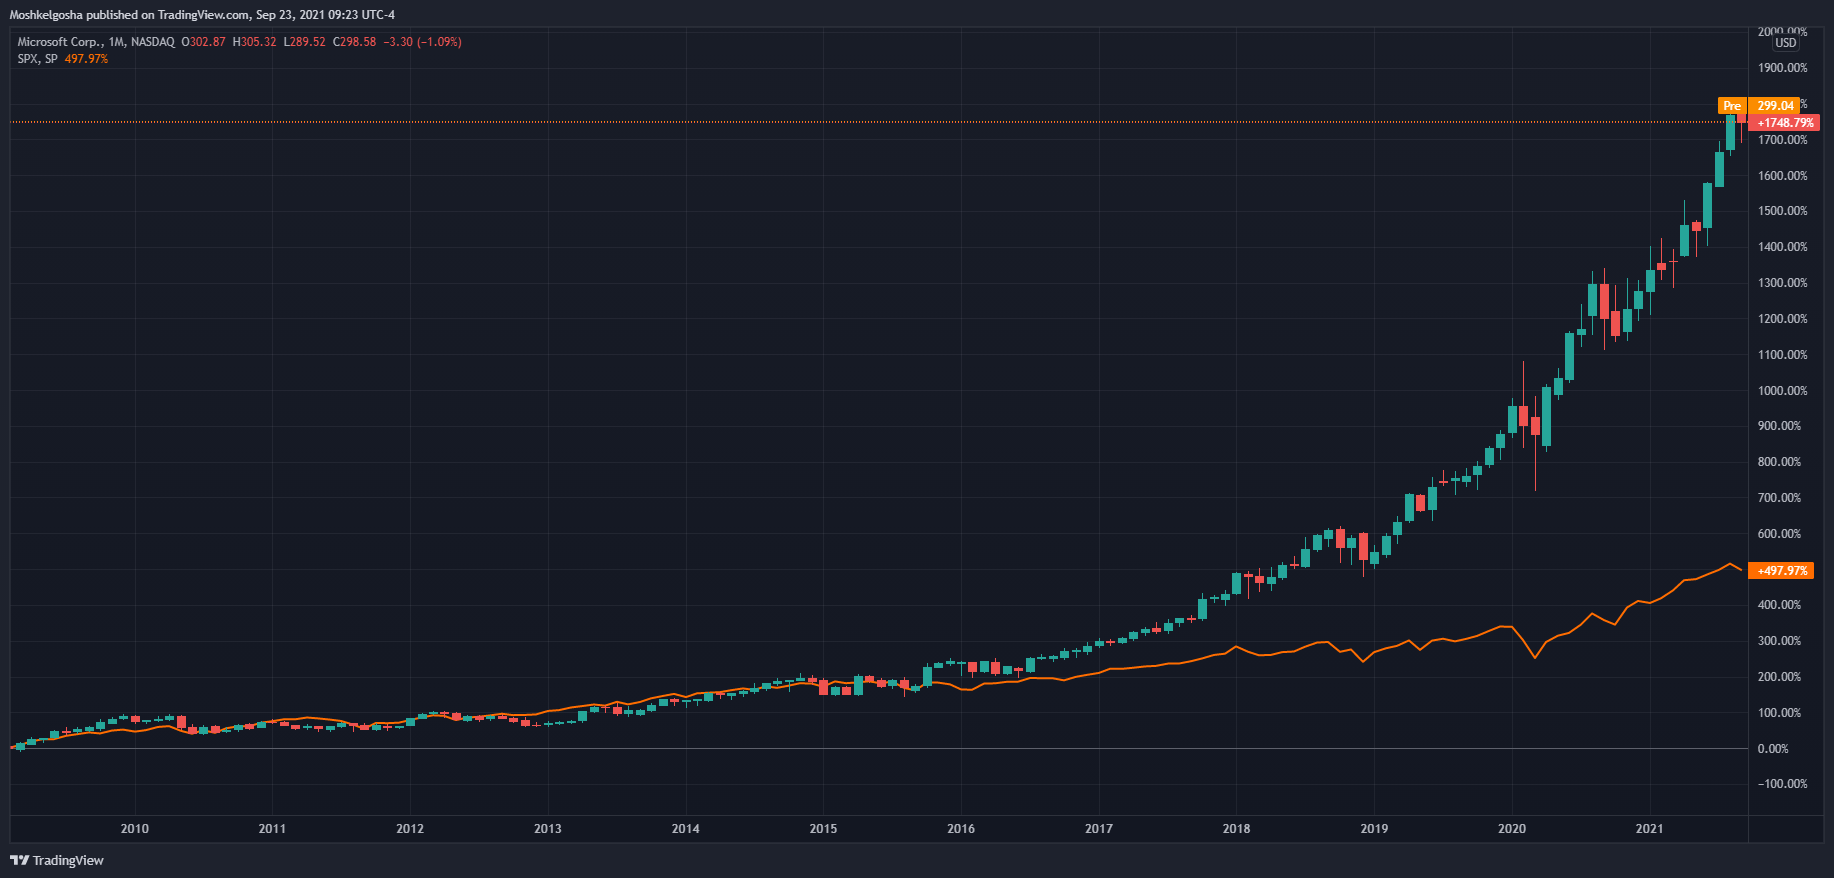
Task: Click the 1000.00% price scale label
Action: click(1783, 391)
